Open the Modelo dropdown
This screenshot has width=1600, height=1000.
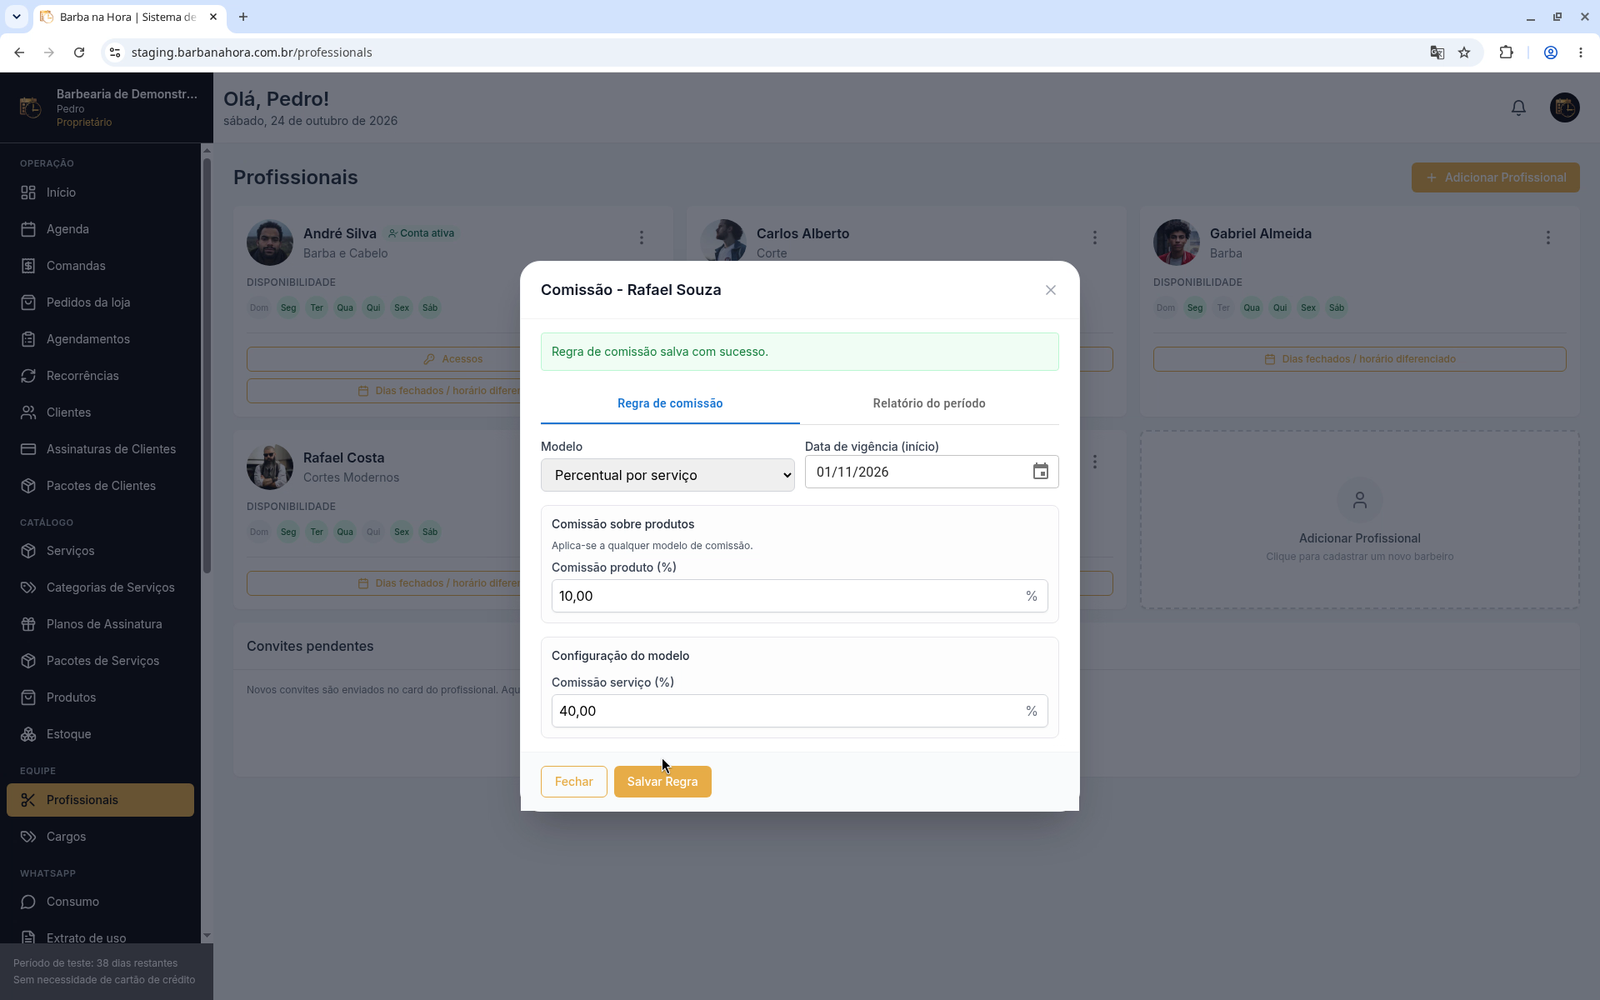[667, 475]
